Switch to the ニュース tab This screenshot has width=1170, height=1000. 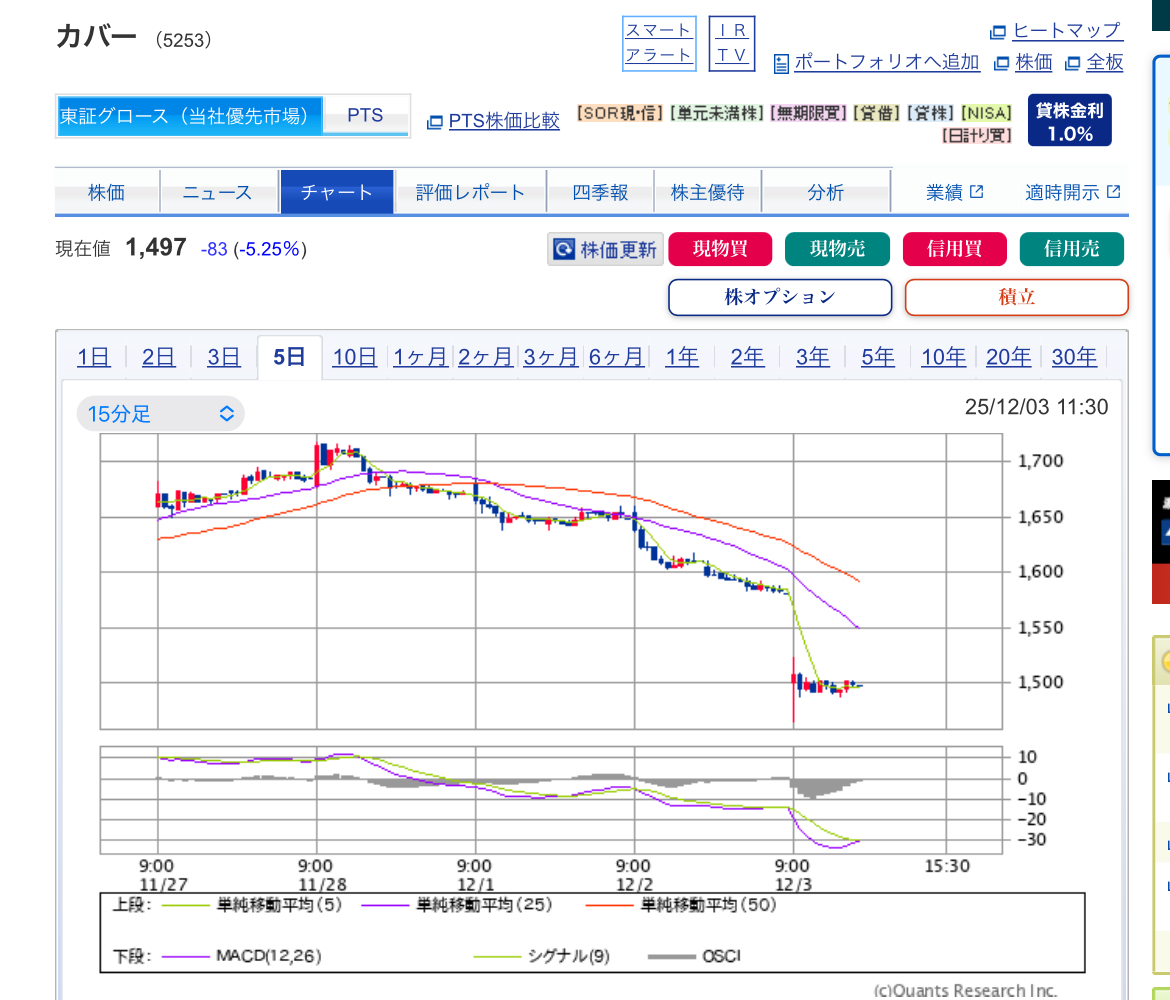click(217, 193)
